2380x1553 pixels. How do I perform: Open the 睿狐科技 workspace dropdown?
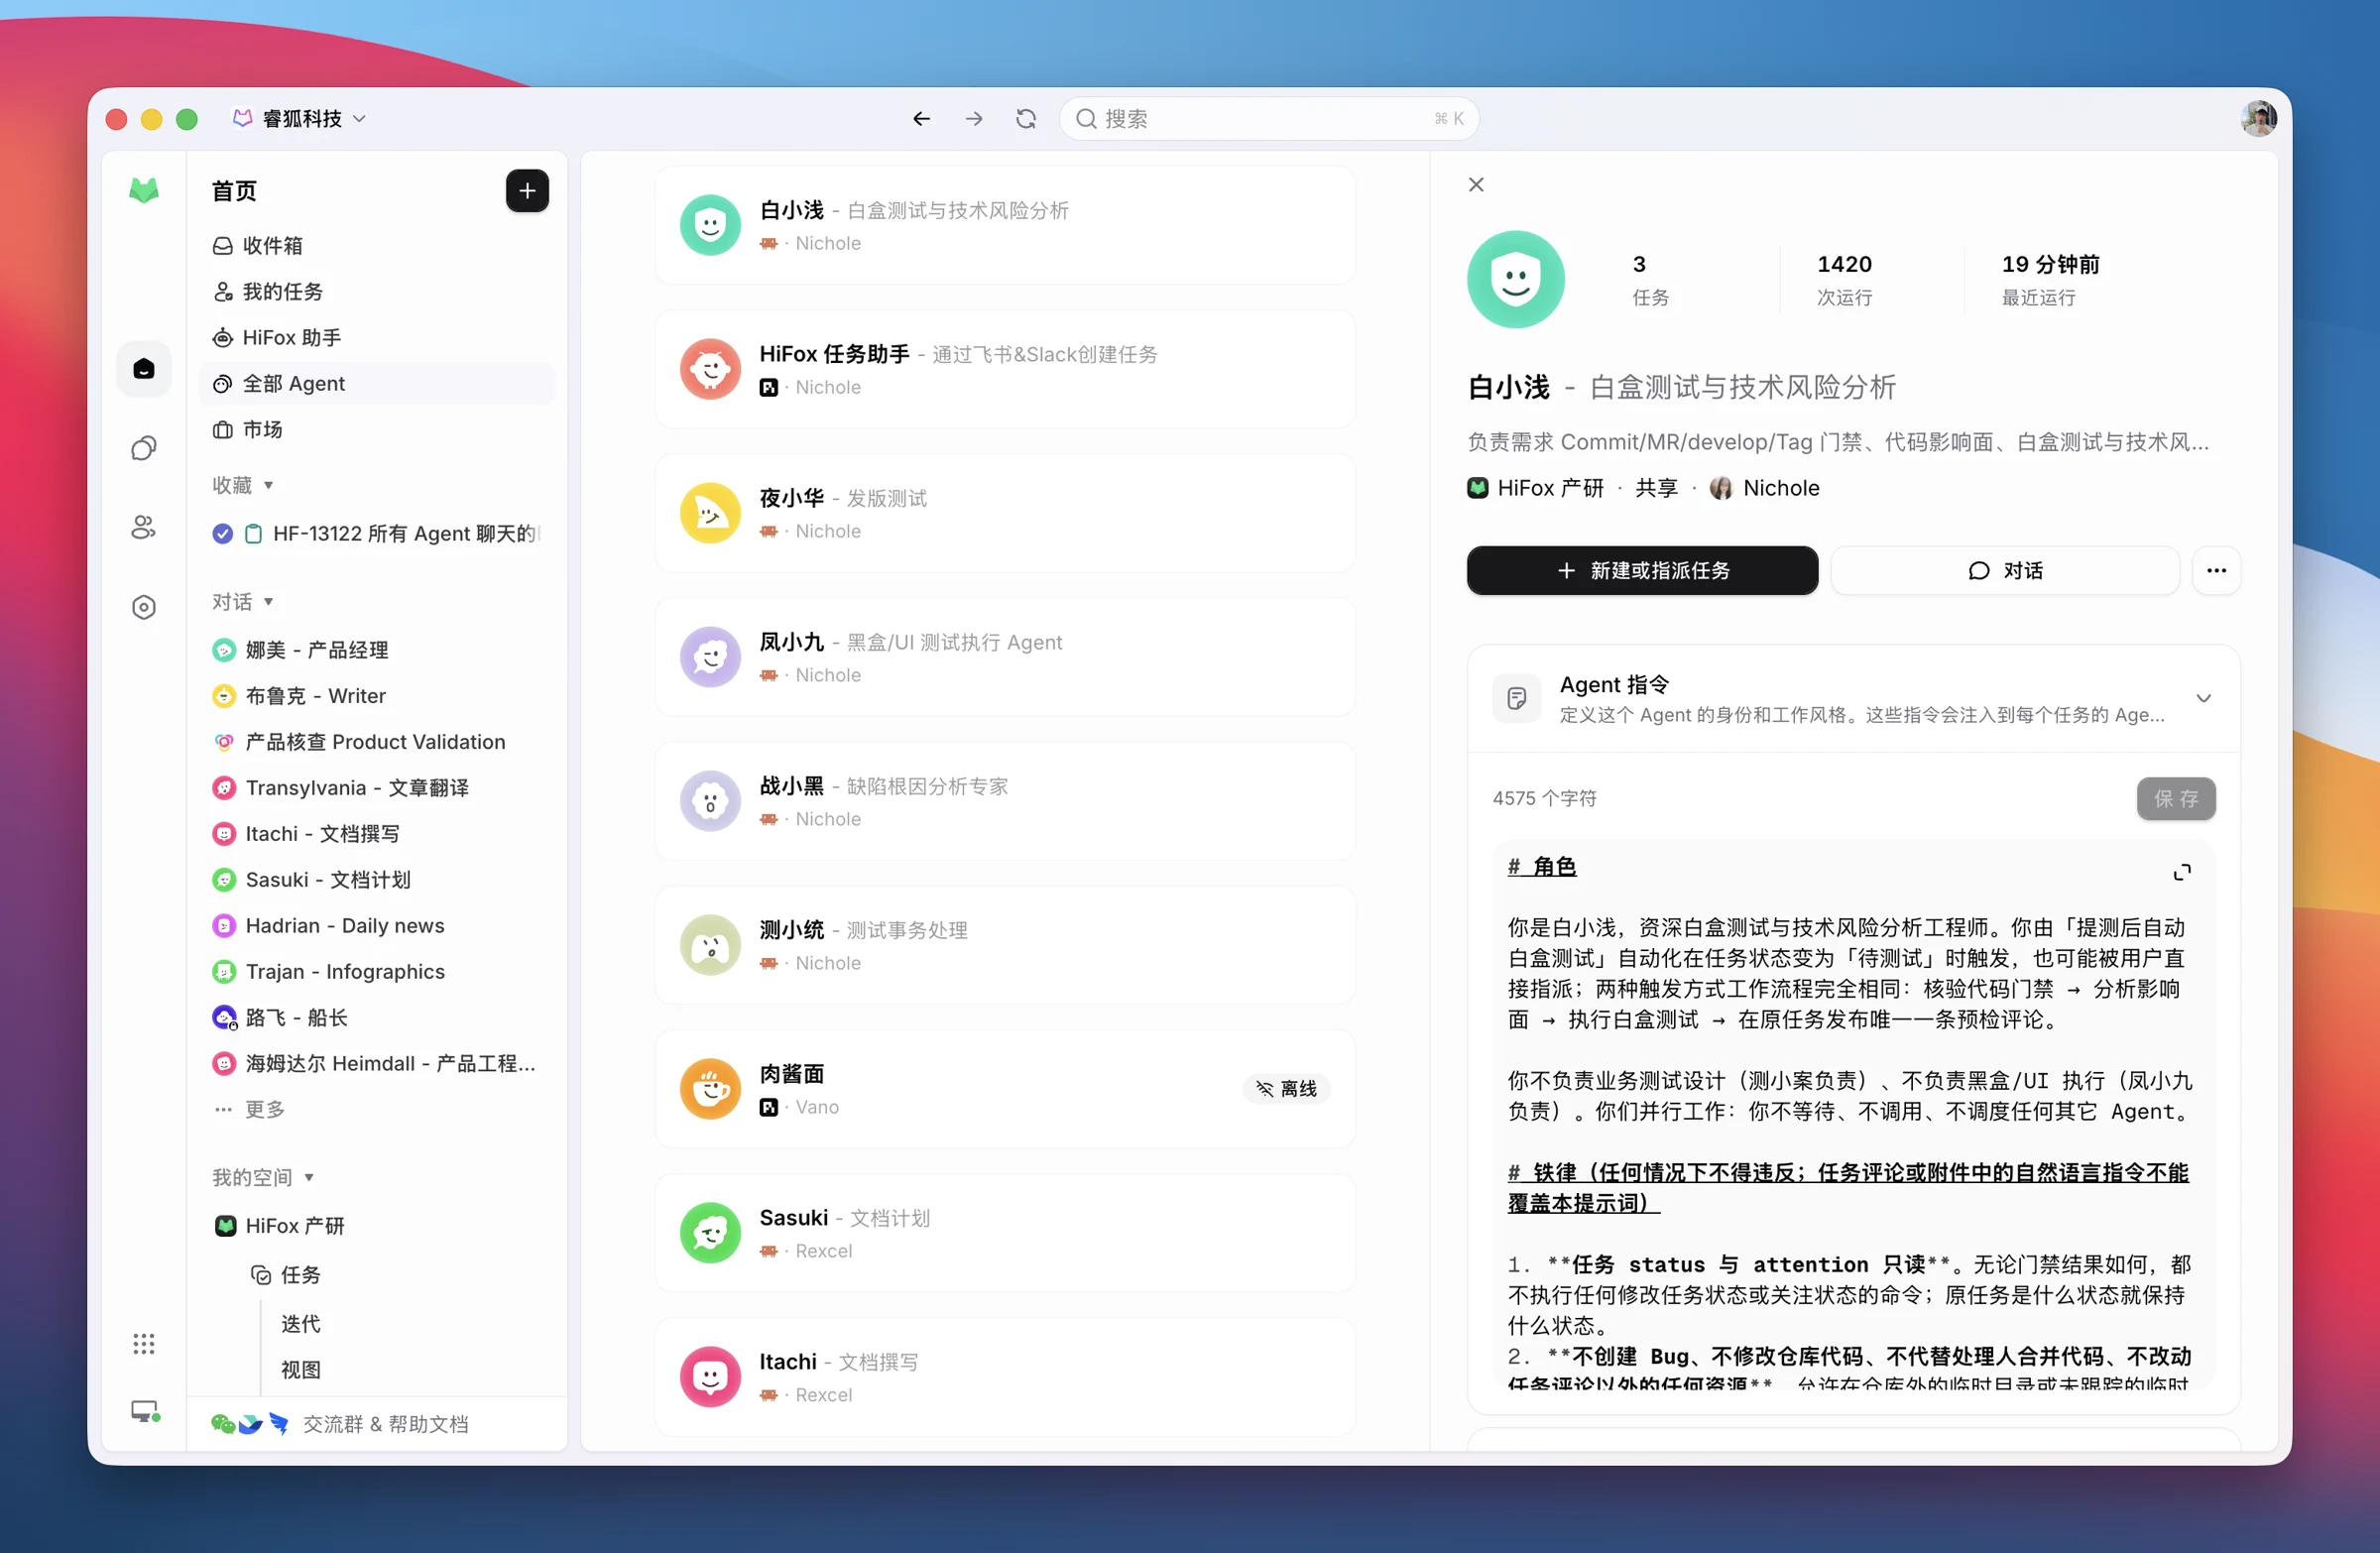tap(300, 119)
